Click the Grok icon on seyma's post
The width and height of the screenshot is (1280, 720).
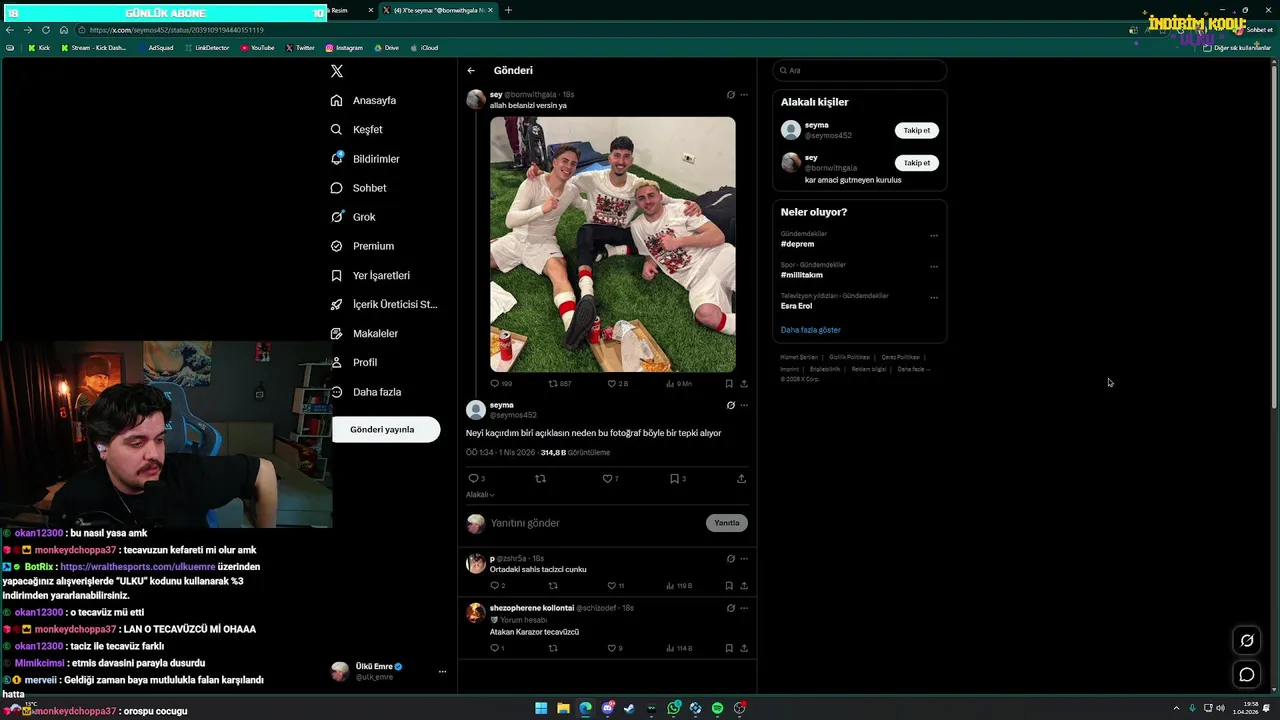[731, 405]
